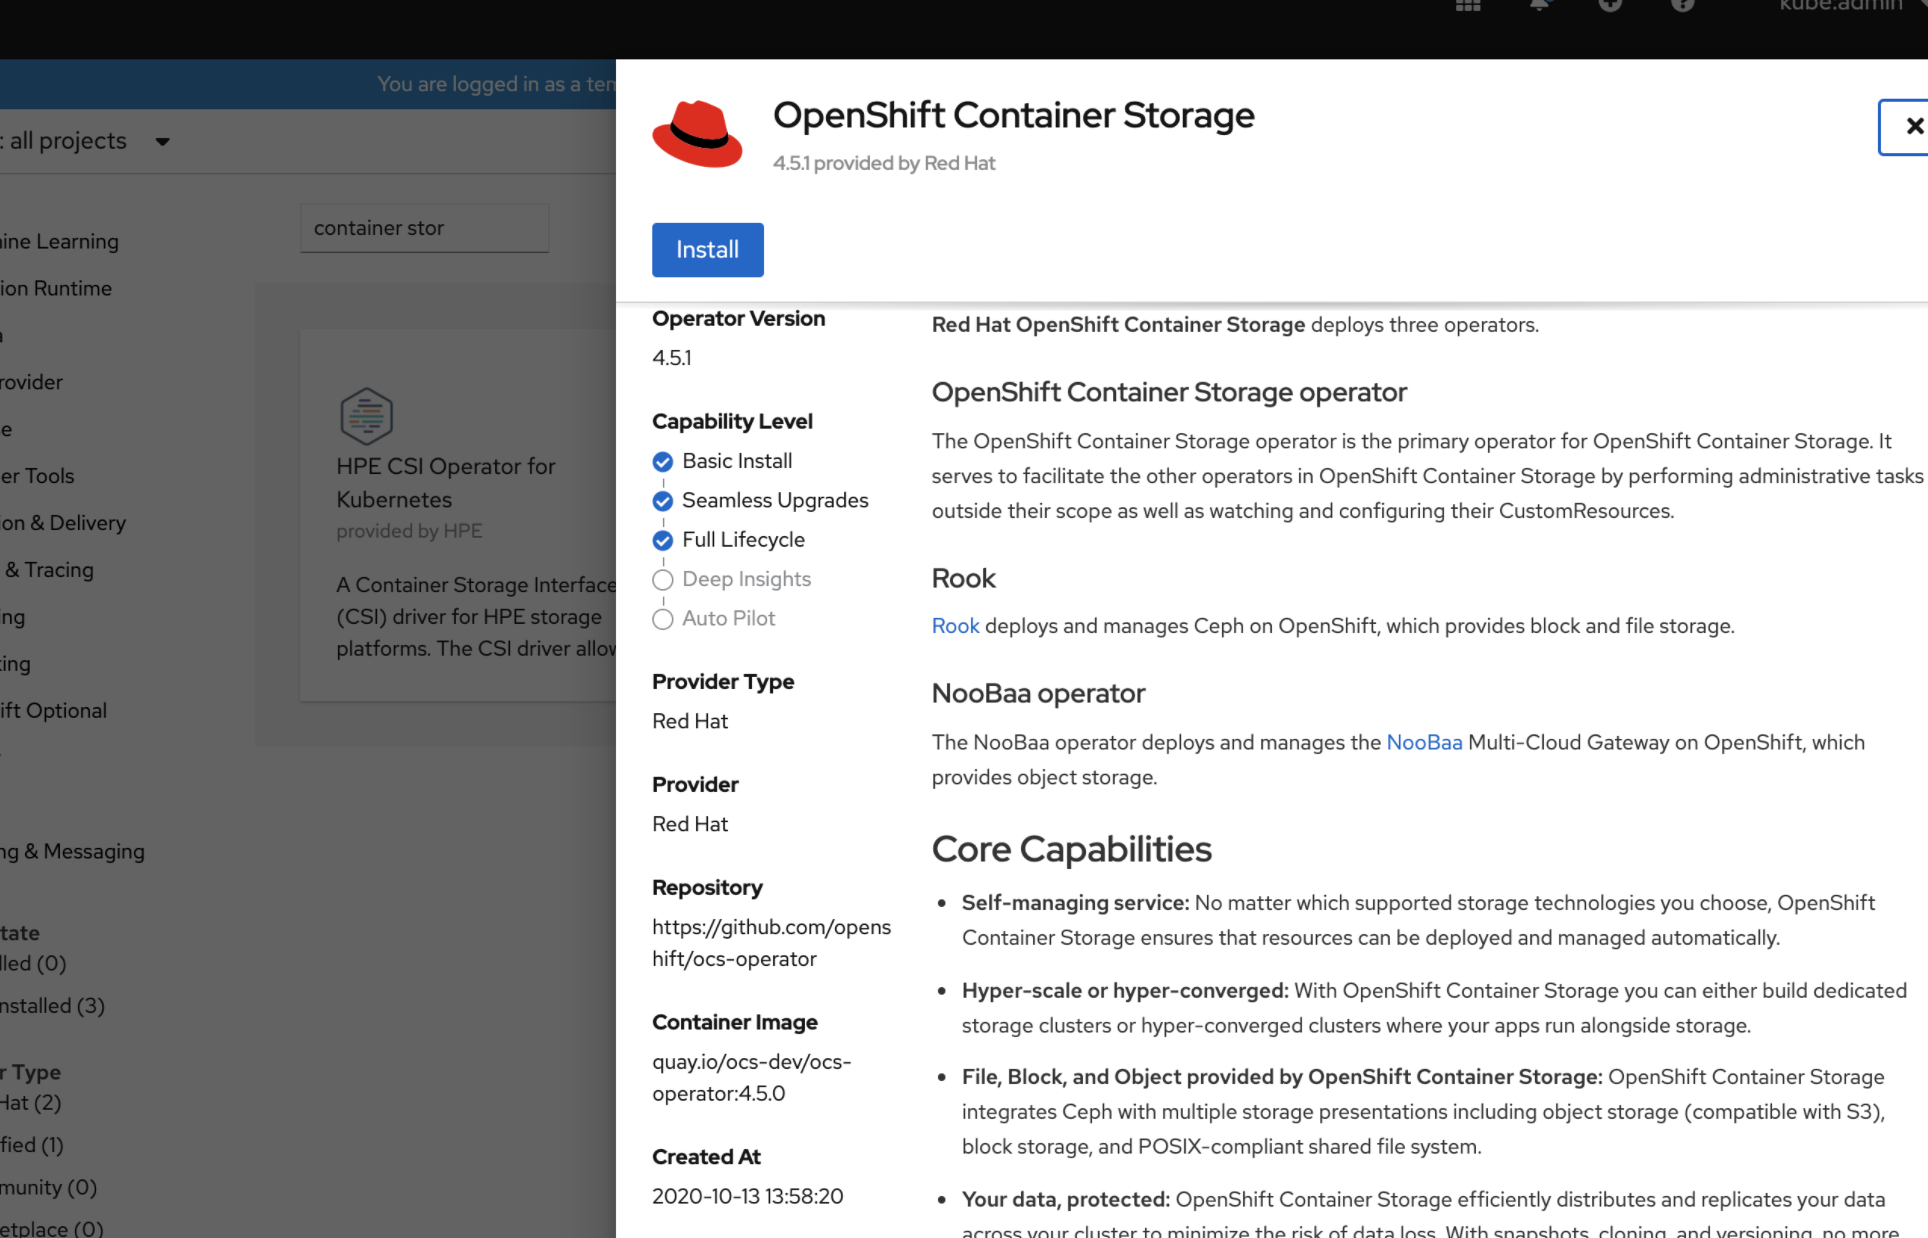Screen dimensions: 1928x1238
Task: Select the Machine Learning category
Action: coord(59,240)
